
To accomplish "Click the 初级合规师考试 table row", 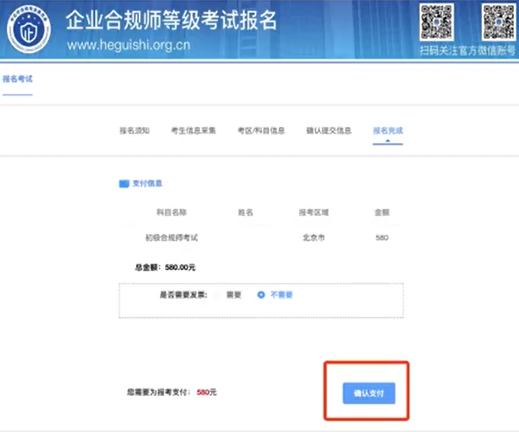I will tap(261, 238).
